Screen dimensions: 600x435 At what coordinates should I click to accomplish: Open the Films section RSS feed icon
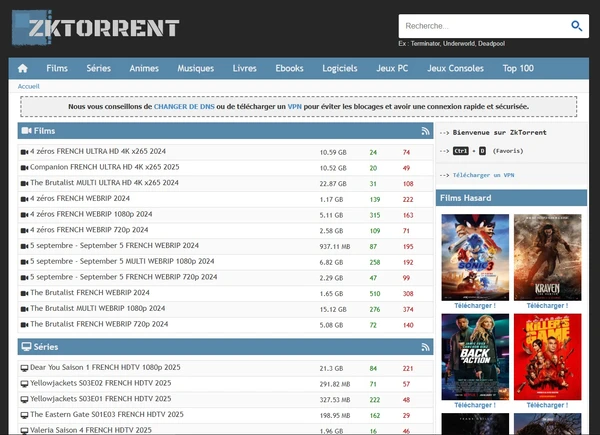click(425, 131)
